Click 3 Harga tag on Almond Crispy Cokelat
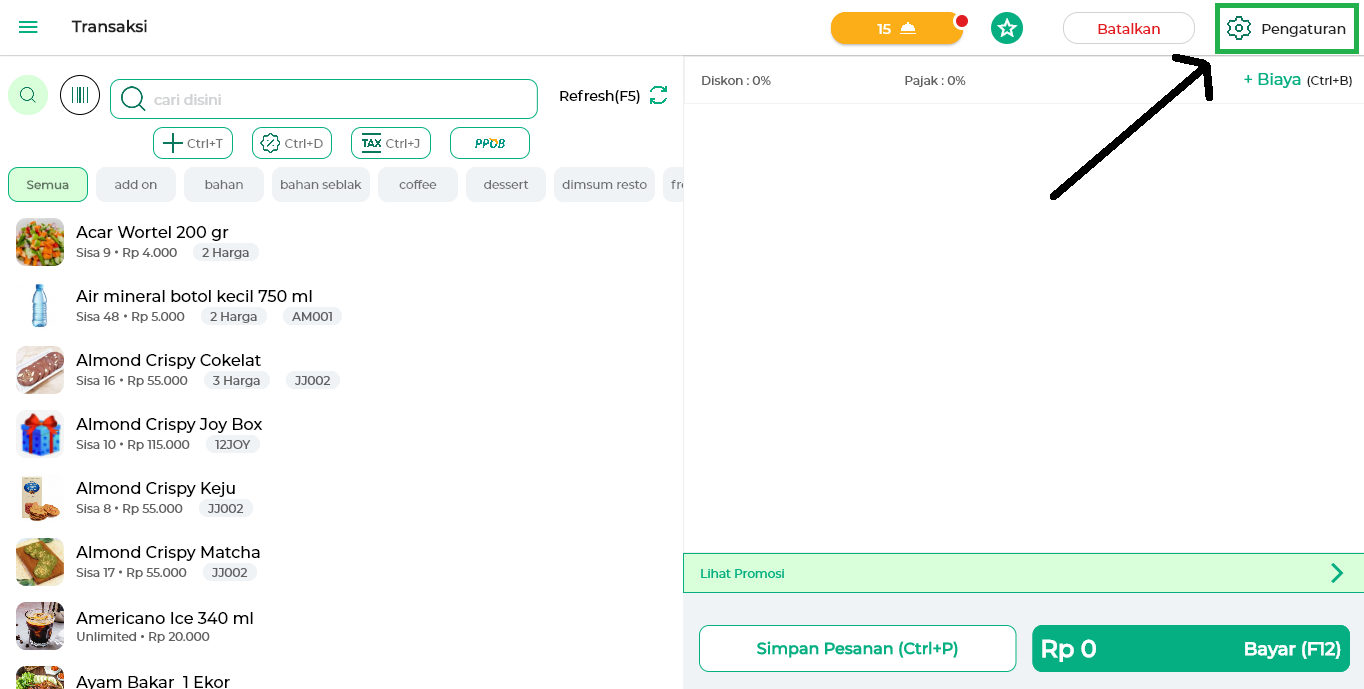The height and width of the screenshot is (689, 1364). click(236, 381)
